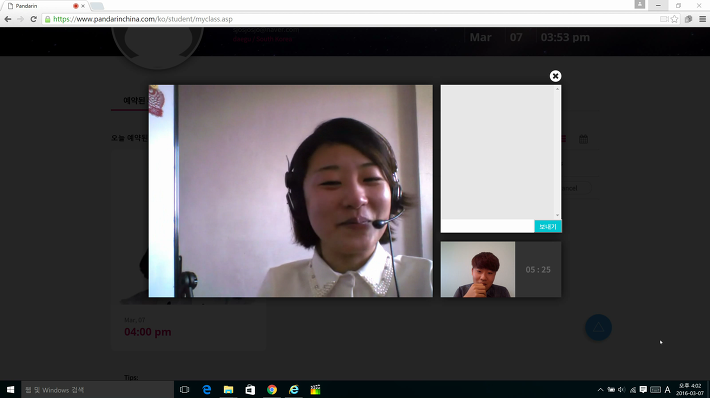Click the teacher's main video feed

291,191
